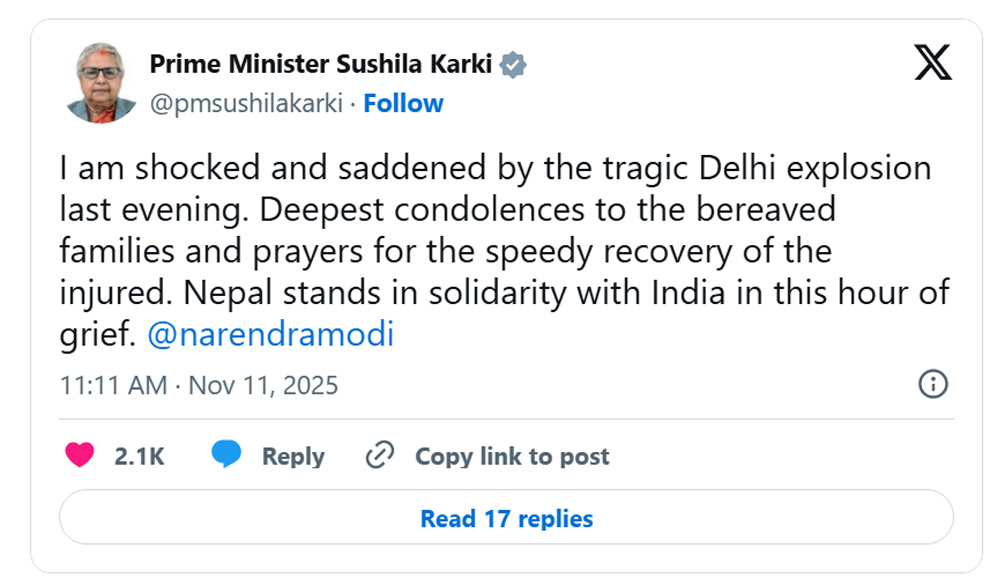Image resolution: width=990 pixels, height=585 pixels.
Task: Open the @narendramodi mention
Action: (x=270, y=335)
